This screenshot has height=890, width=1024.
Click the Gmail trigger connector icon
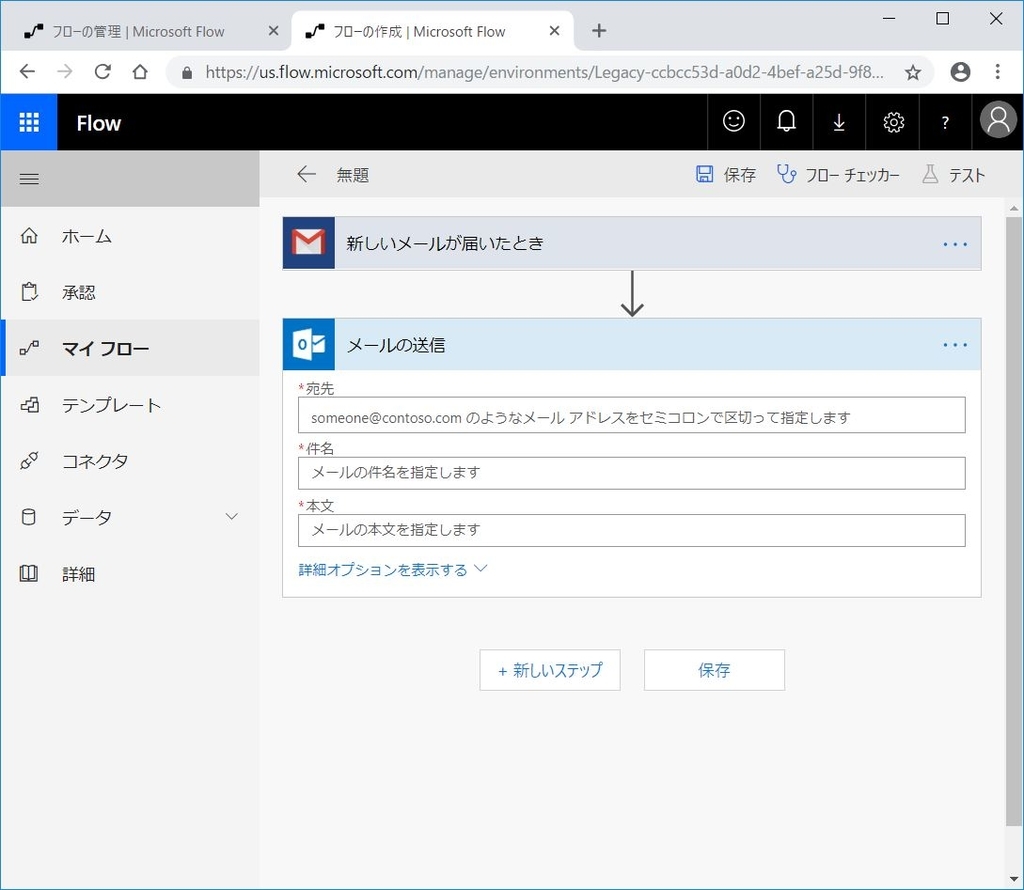tap(308, 242)
